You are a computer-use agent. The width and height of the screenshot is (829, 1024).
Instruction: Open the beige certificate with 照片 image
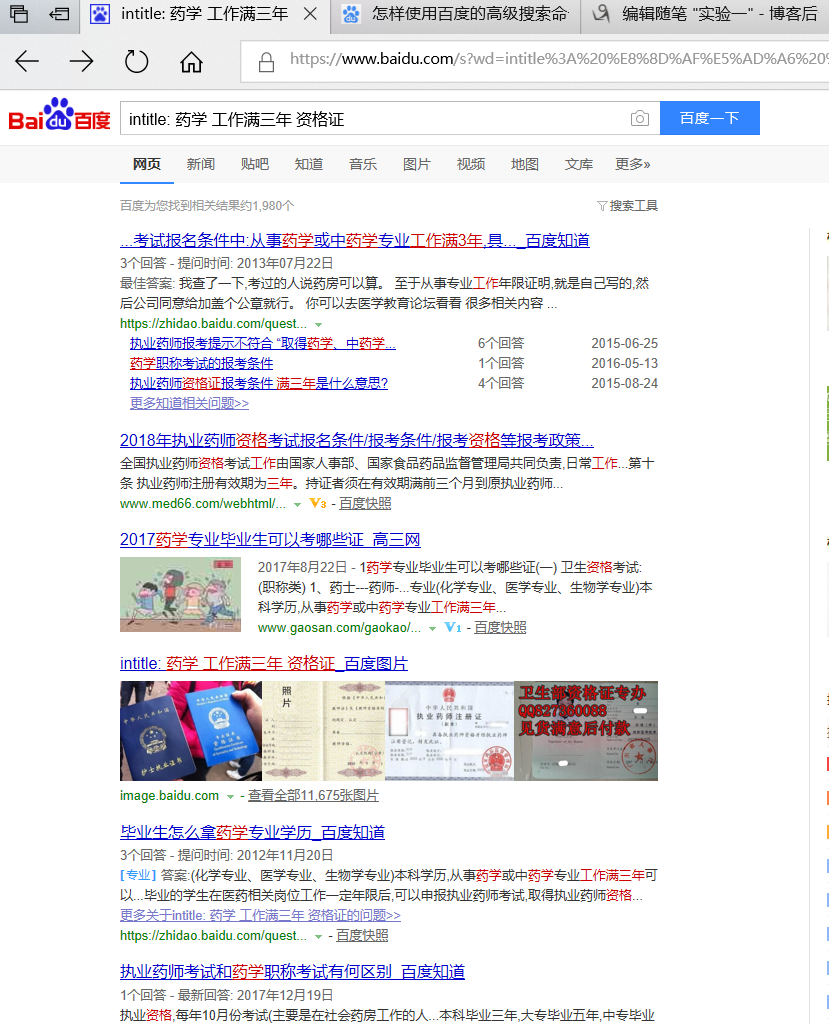(x=323, y=731)
